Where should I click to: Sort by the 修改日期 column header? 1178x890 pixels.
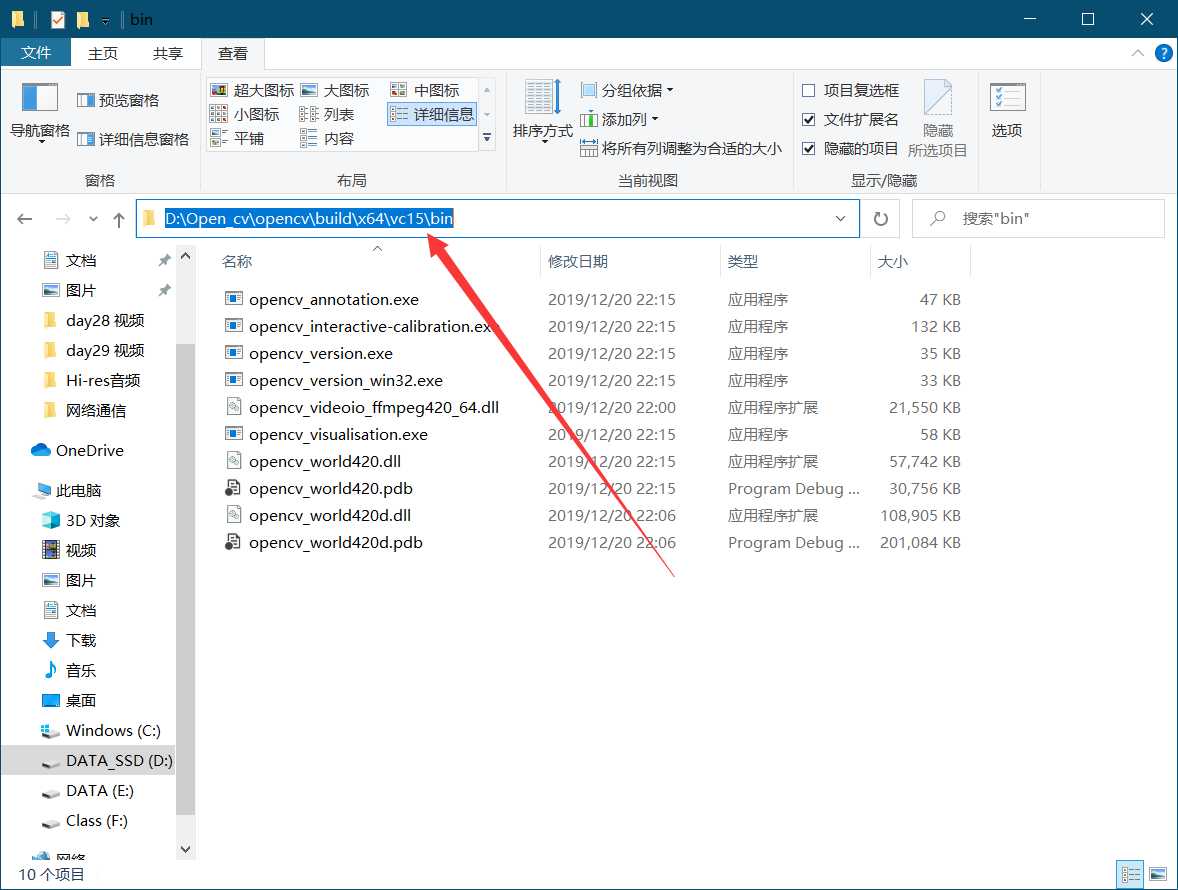[578, 261]
